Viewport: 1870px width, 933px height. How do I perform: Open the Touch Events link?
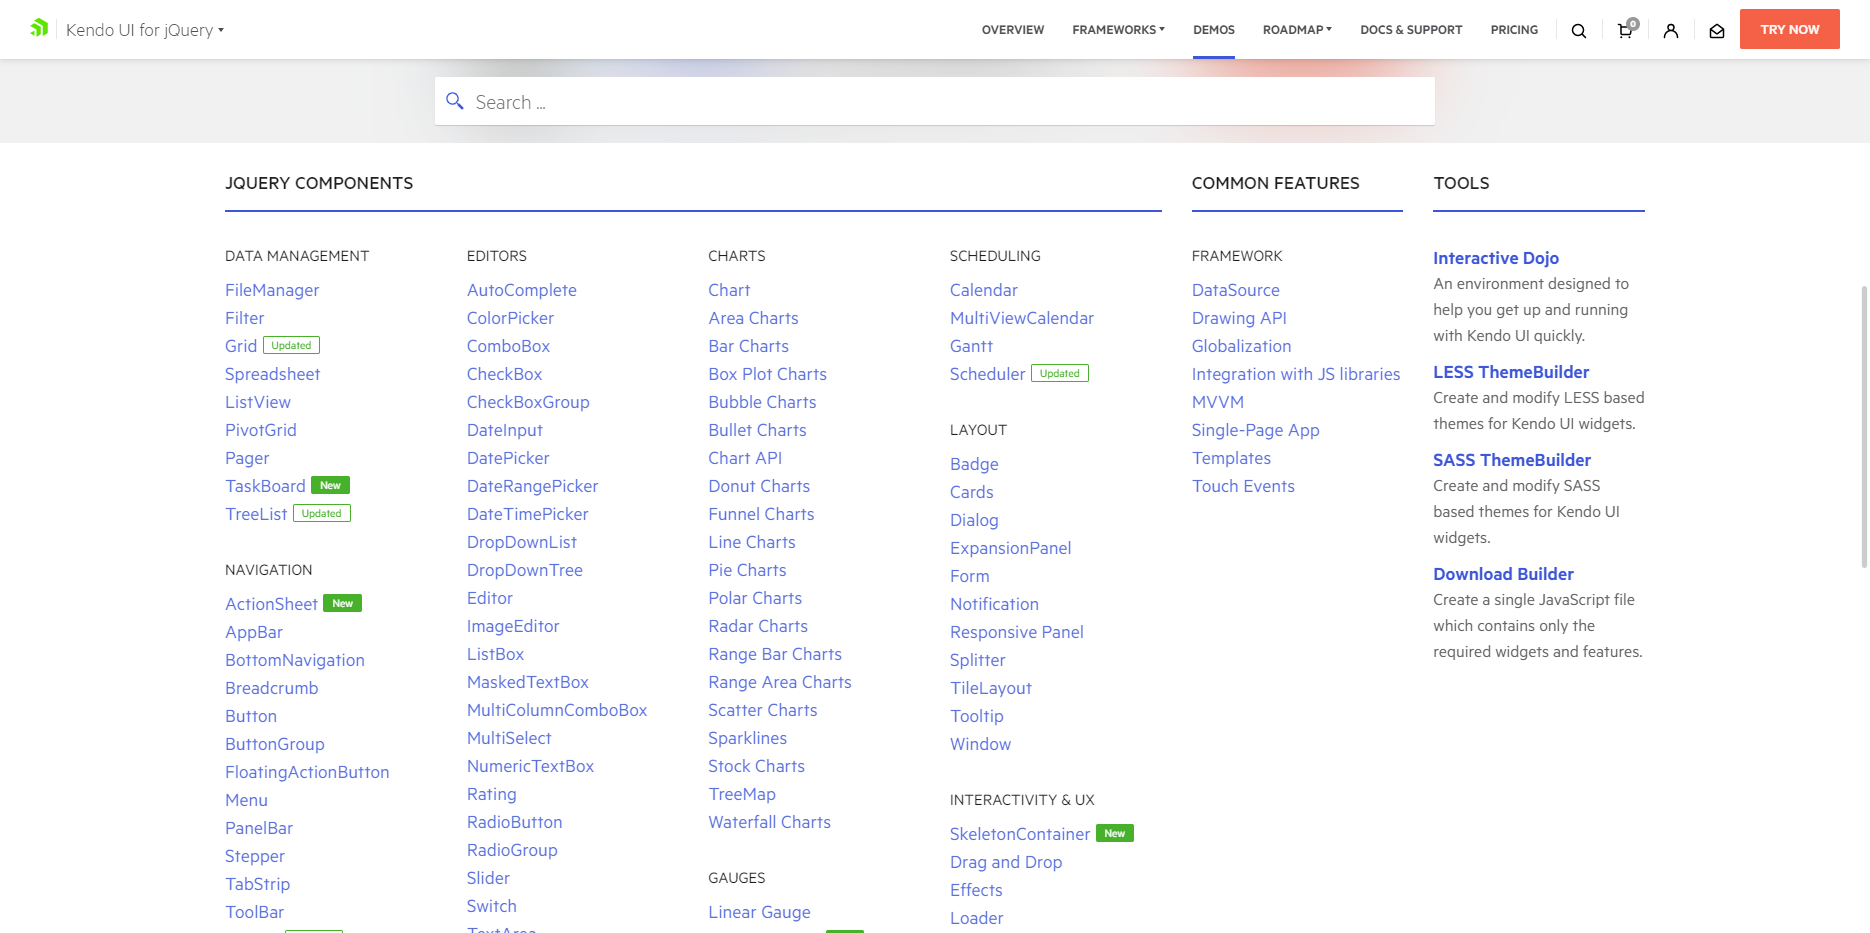pos(1243,486)
